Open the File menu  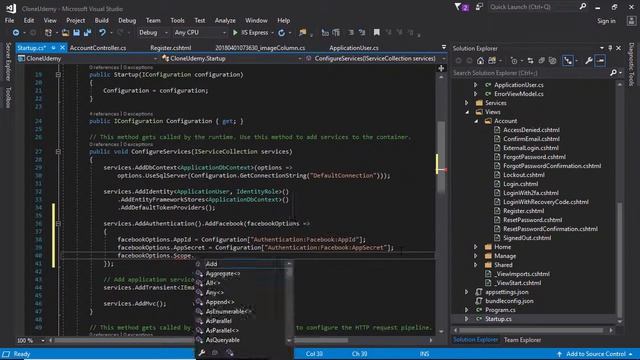pos(9,20)
